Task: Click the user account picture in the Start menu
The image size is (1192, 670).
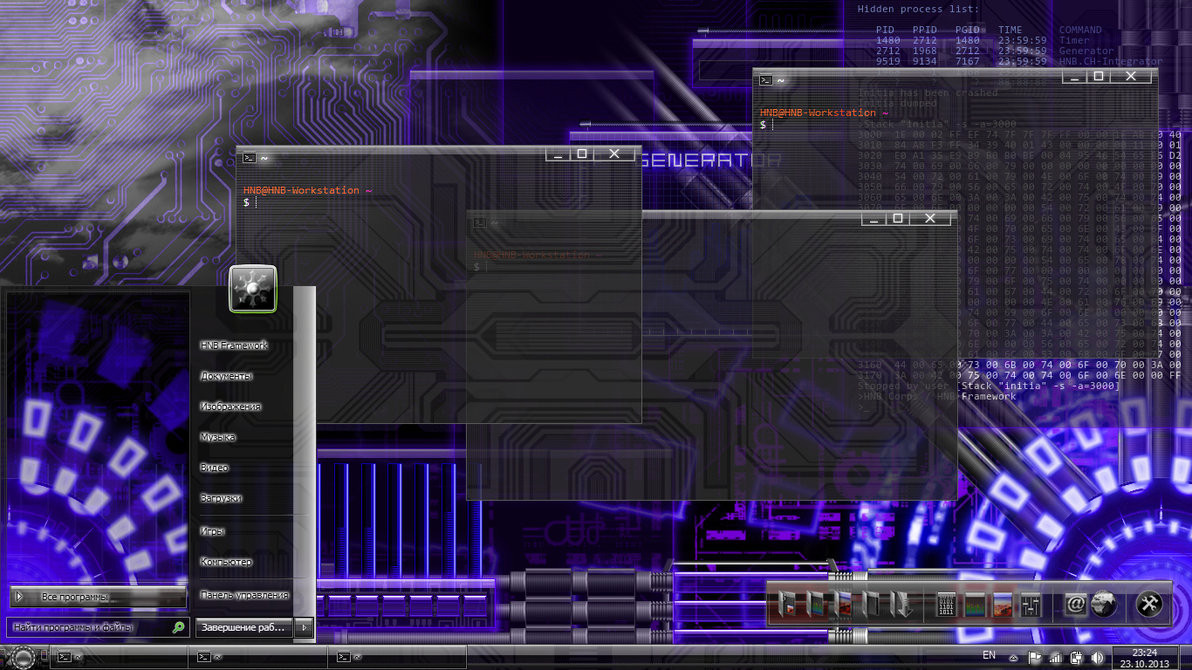Action: [253, 288]
